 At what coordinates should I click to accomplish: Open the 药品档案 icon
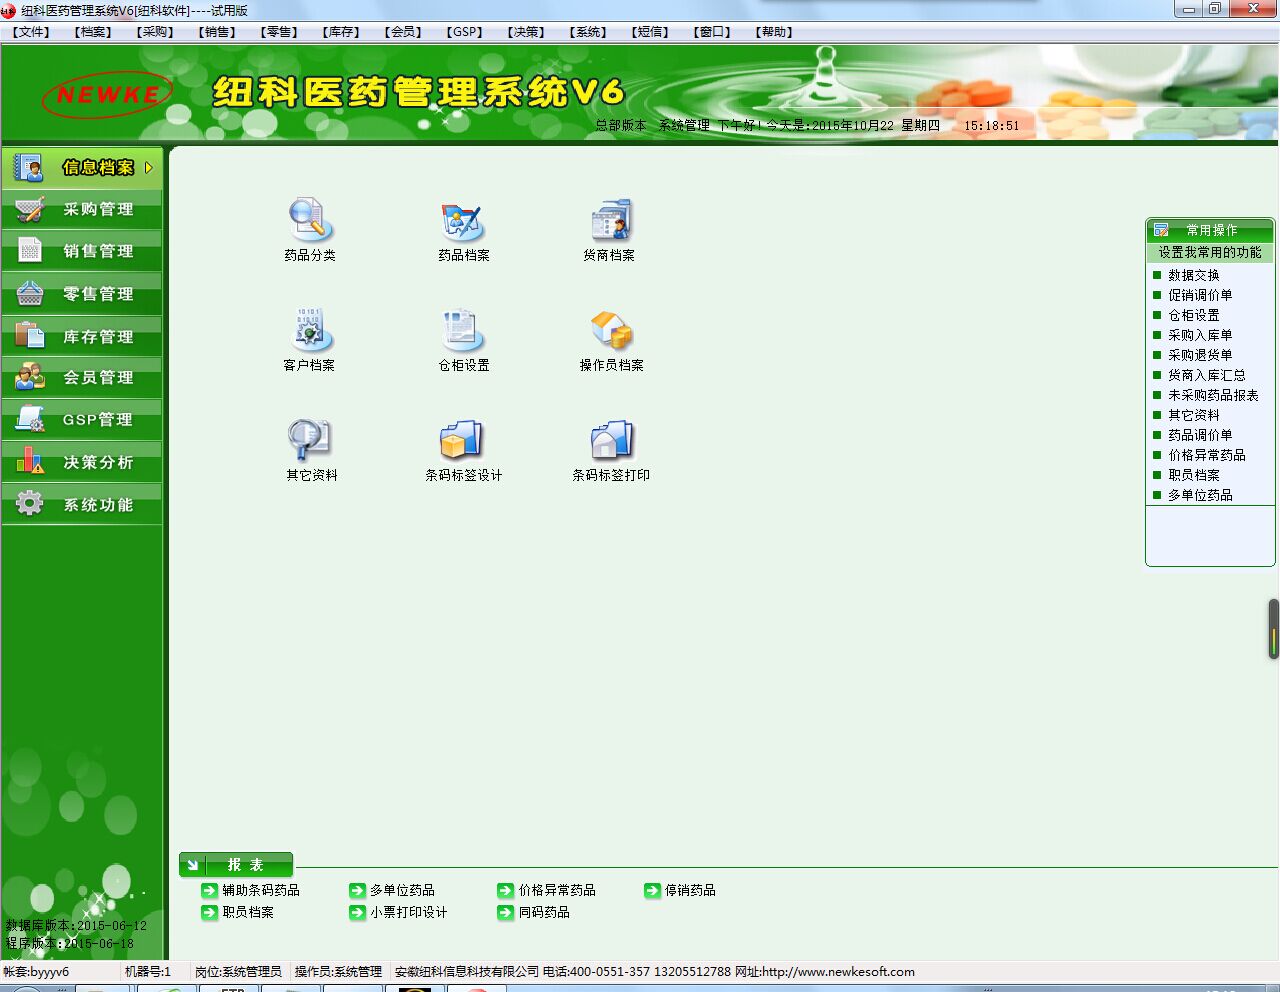pyautogui.click(x=463, y=220)
